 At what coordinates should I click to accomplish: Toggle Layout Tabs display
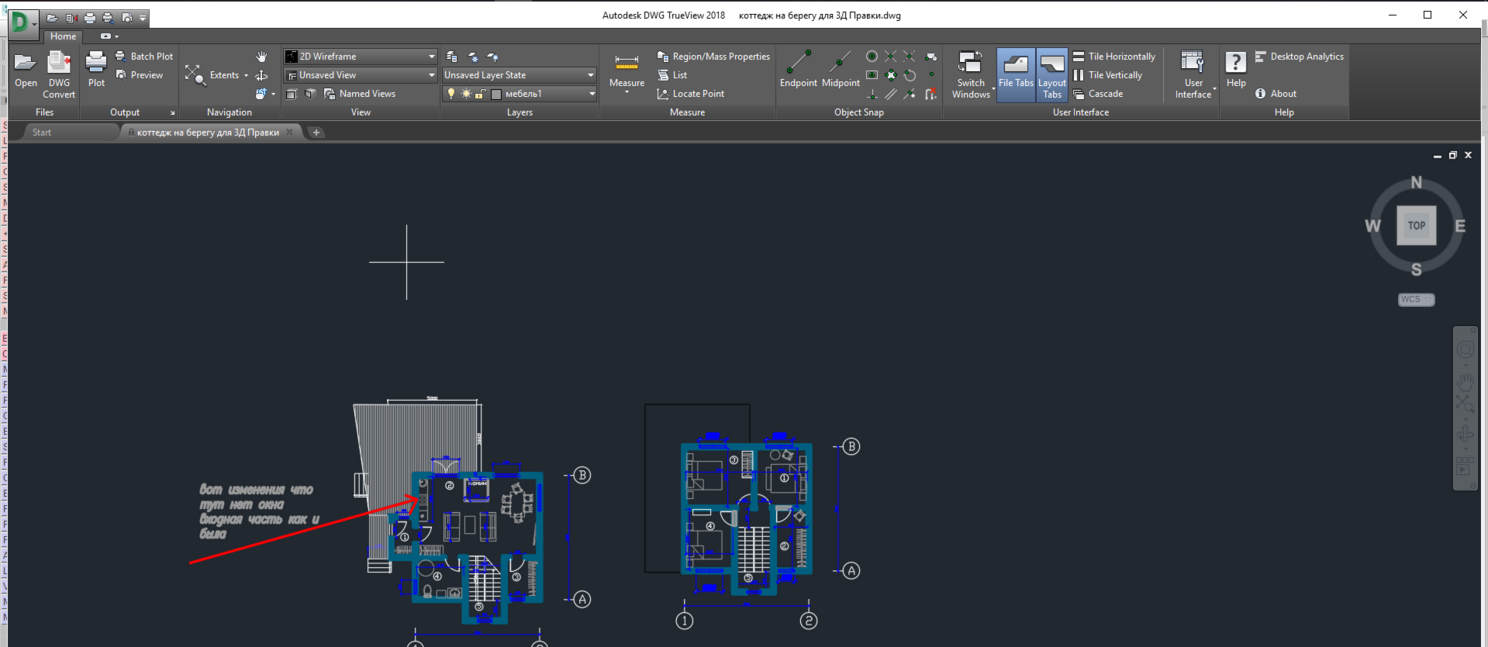[1052, 74]
